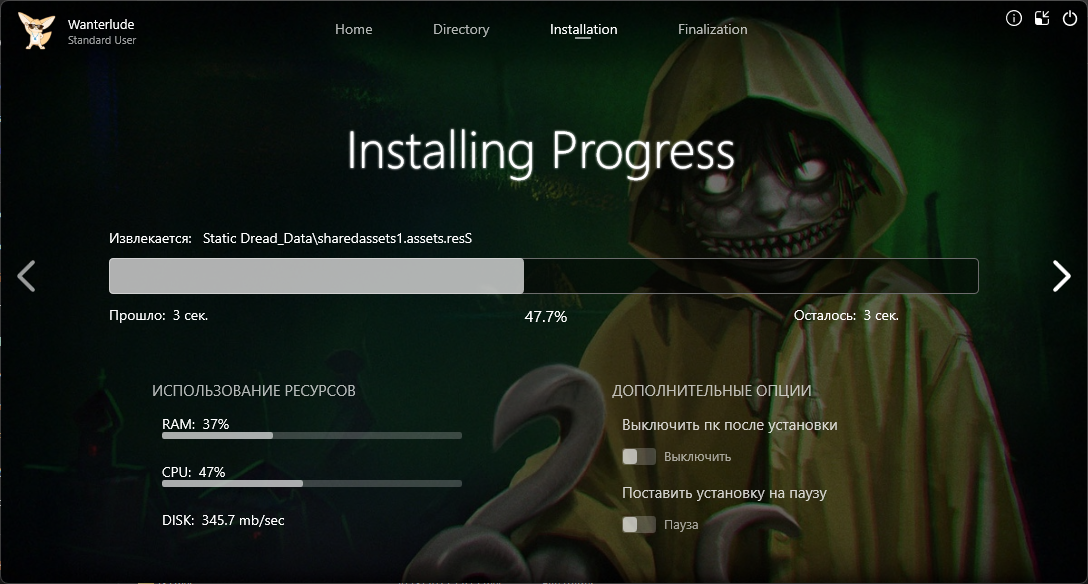Click the Пауза label beside the toggle

click(x=681, y=525)
